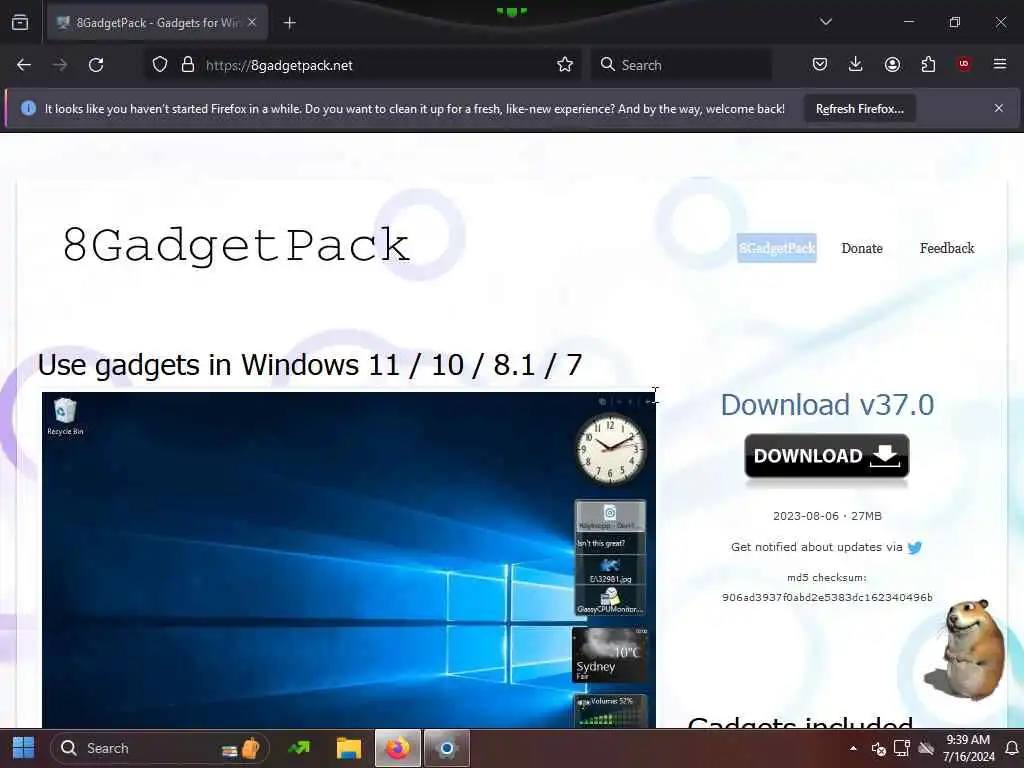Open the Firefox View button
The width and height of the screenshot is (1024, 768).
tap(20, 22)
